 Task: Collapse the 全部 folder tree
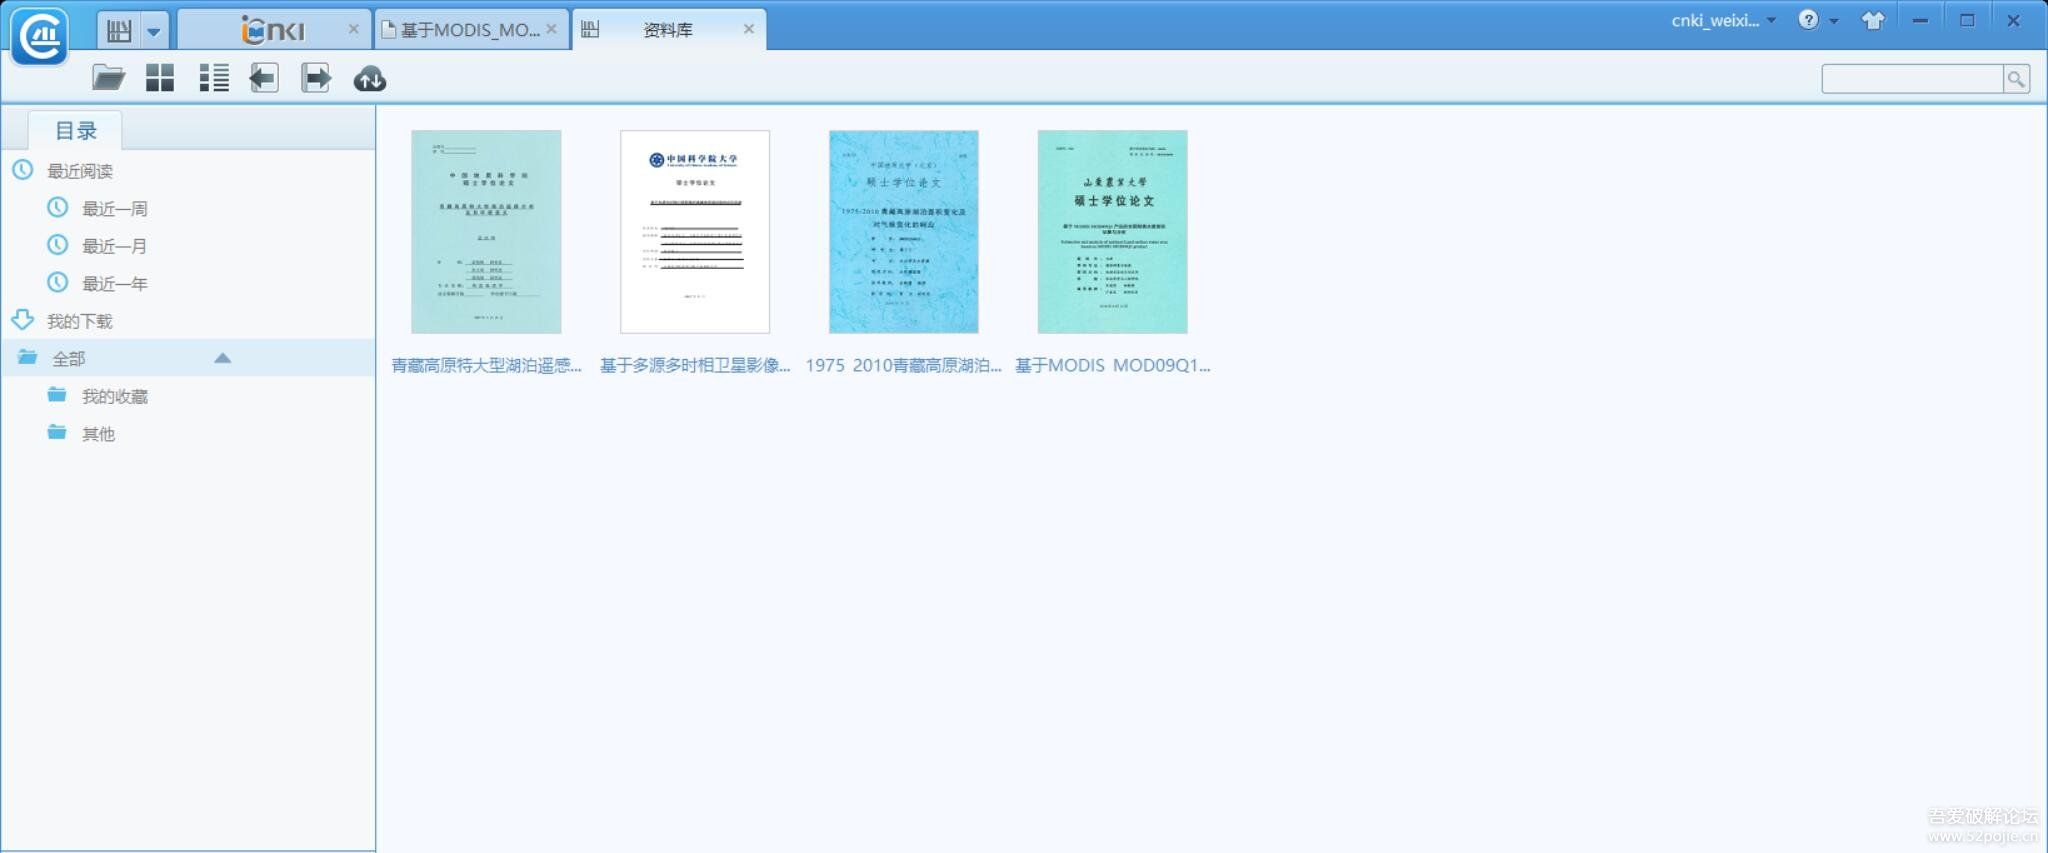tap(222, 358)
